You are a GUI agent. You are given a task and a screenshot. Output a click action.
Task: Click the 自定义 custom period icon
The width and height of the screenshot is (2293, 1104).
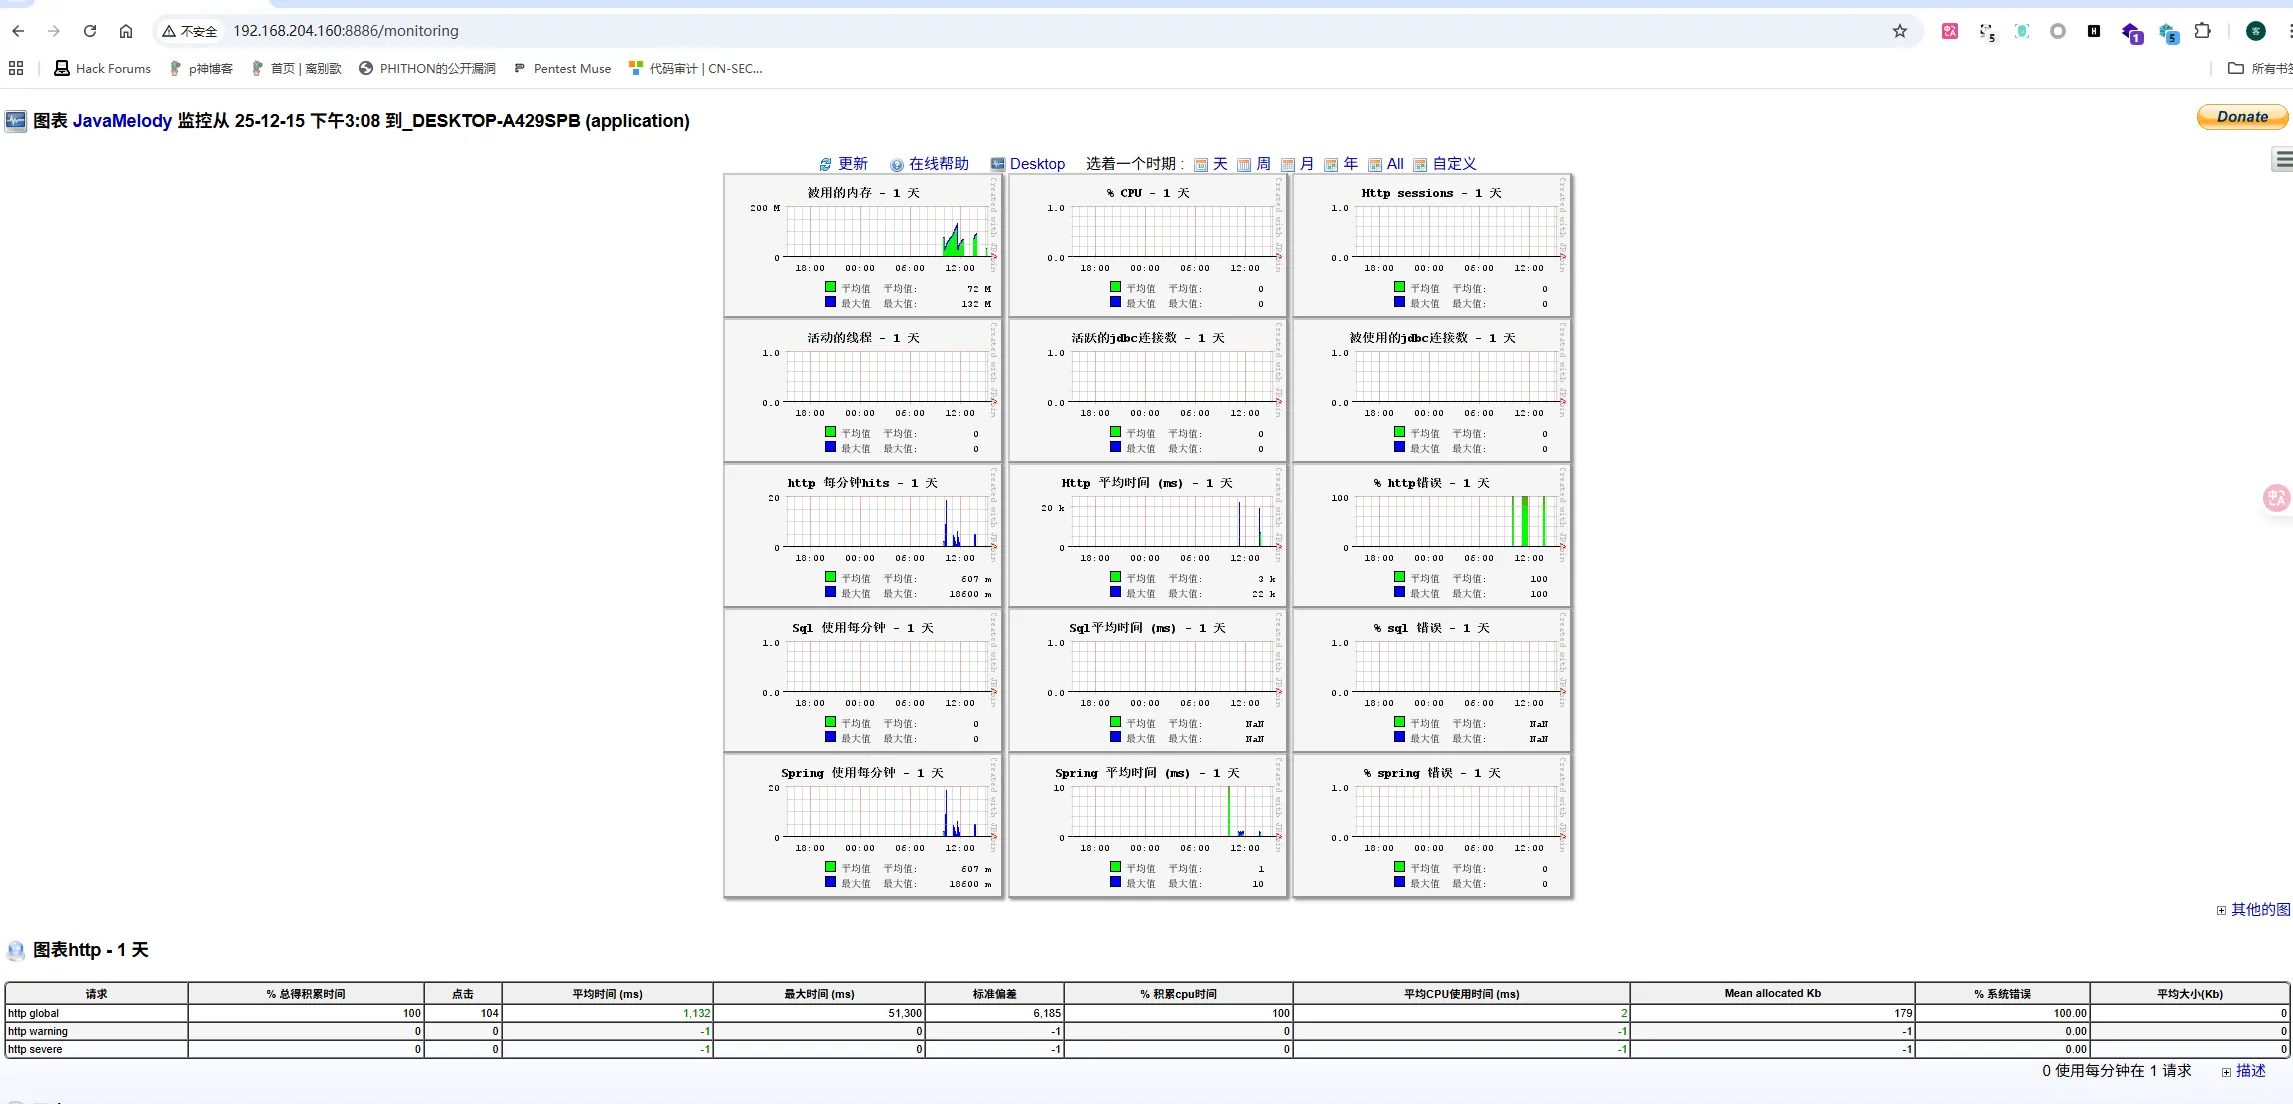1420,165
